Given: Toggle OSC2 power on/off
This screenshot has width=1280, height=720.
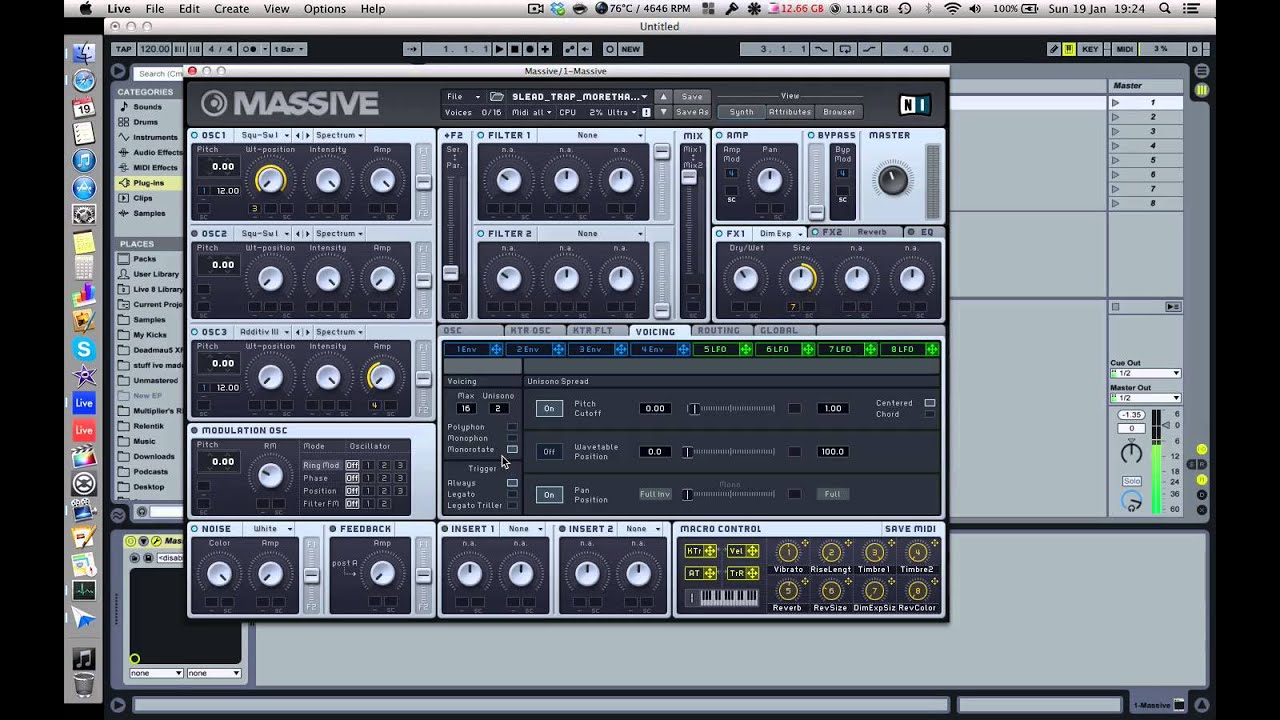Looking at the screenshot, I should [195, 233].
